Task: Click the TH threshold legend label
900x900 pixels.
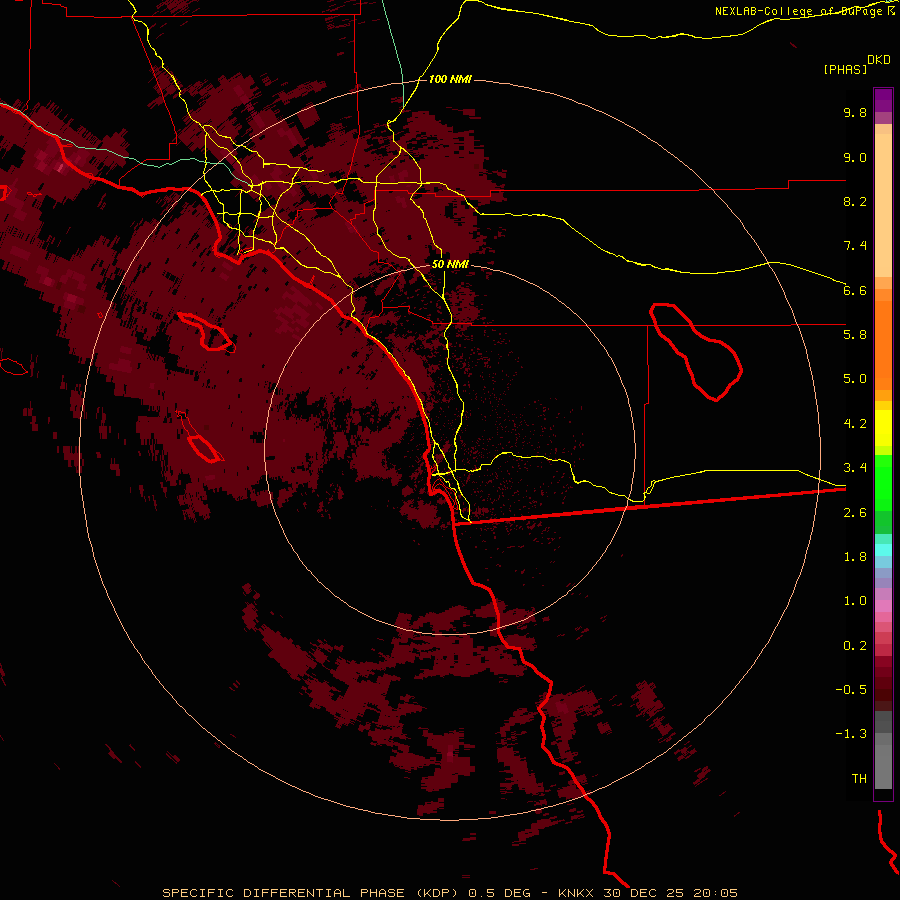Action: coord(859,779)
